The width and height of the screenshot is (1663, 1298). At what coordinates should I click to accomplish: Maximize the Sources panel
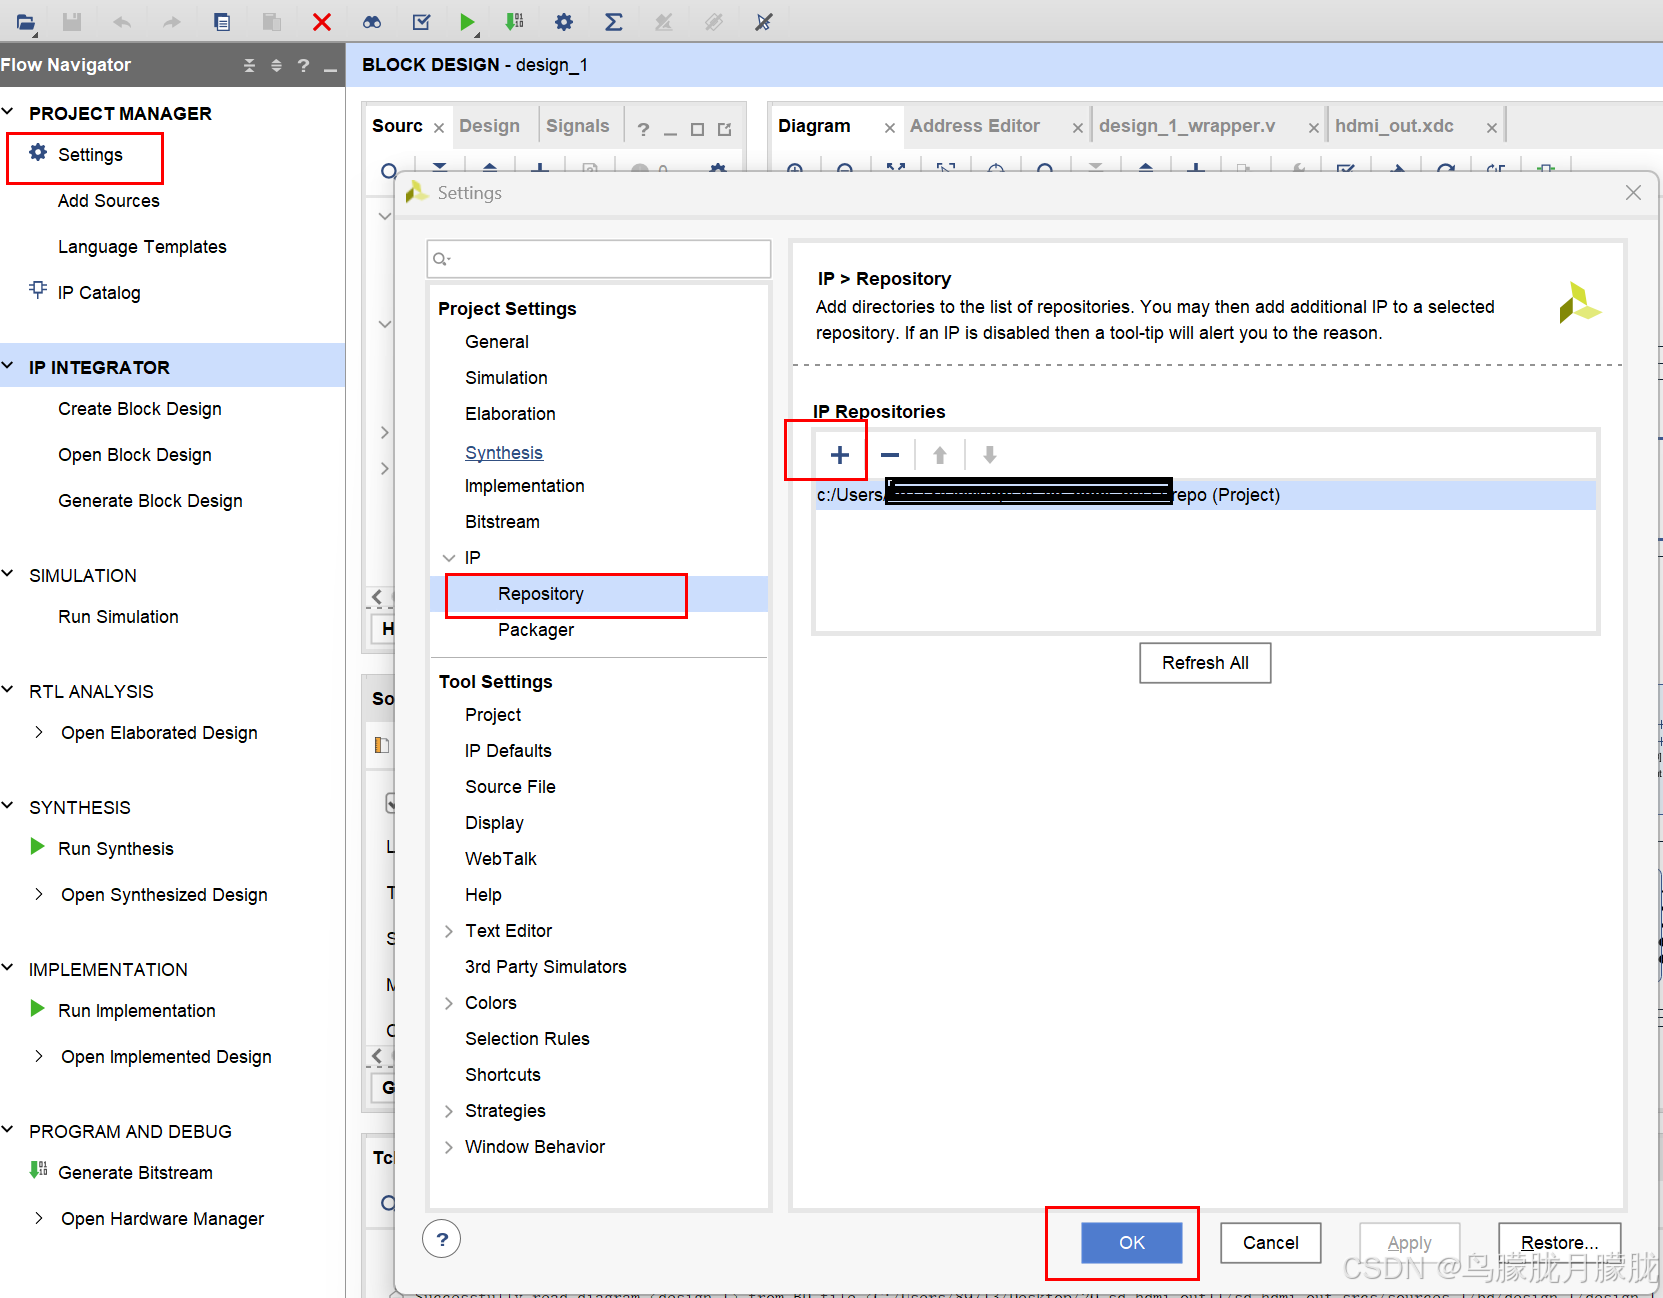pos(698,129)
